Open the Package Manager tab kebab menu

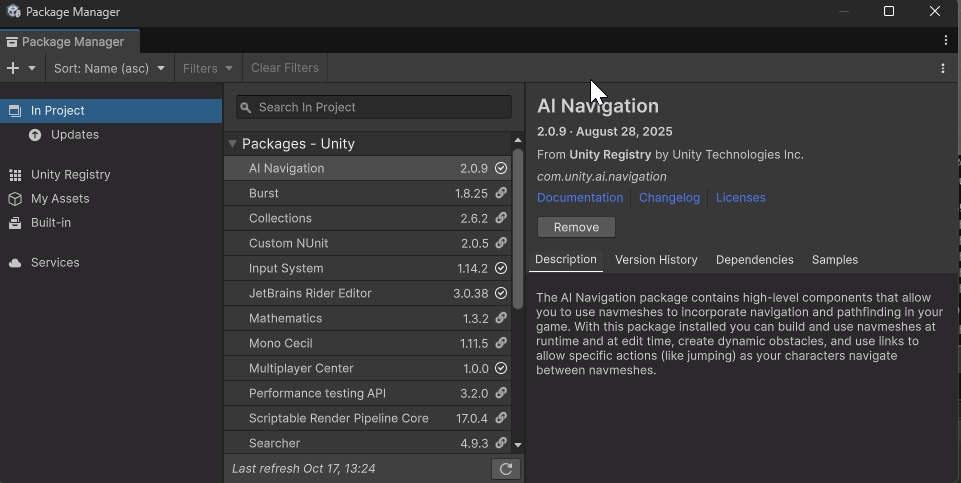[945, 41]
